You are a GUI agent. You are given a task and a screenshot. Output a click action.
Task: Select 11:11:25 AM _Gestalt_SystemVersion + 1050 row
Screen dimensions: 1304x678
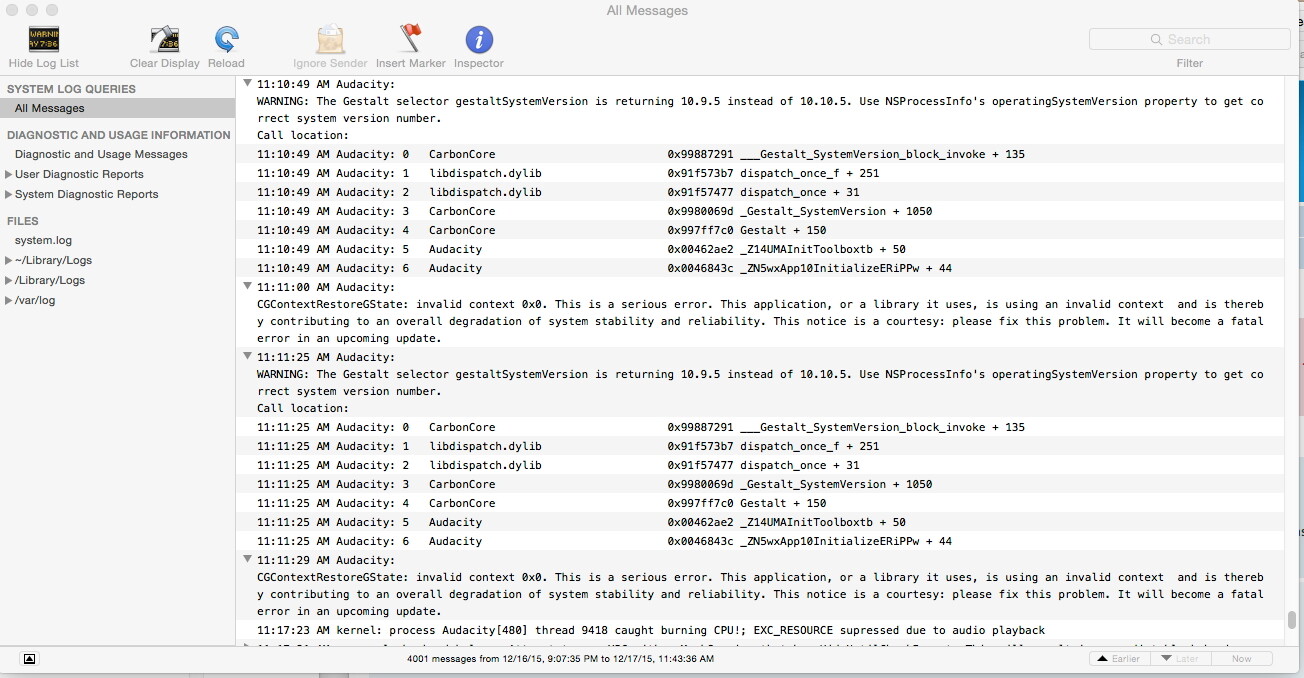(x=760, y=484)
